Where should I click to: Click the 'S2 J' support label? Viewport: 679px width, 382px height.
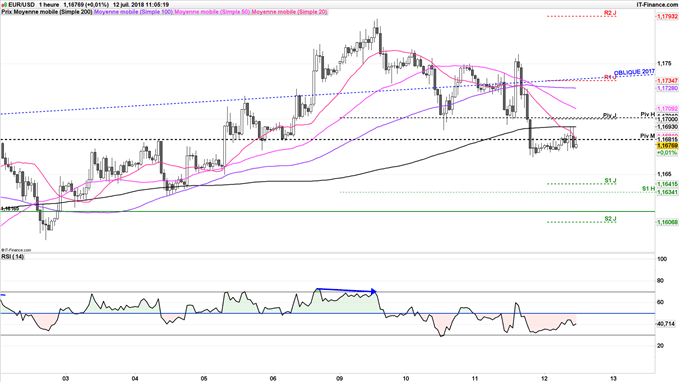coord(611,219)
